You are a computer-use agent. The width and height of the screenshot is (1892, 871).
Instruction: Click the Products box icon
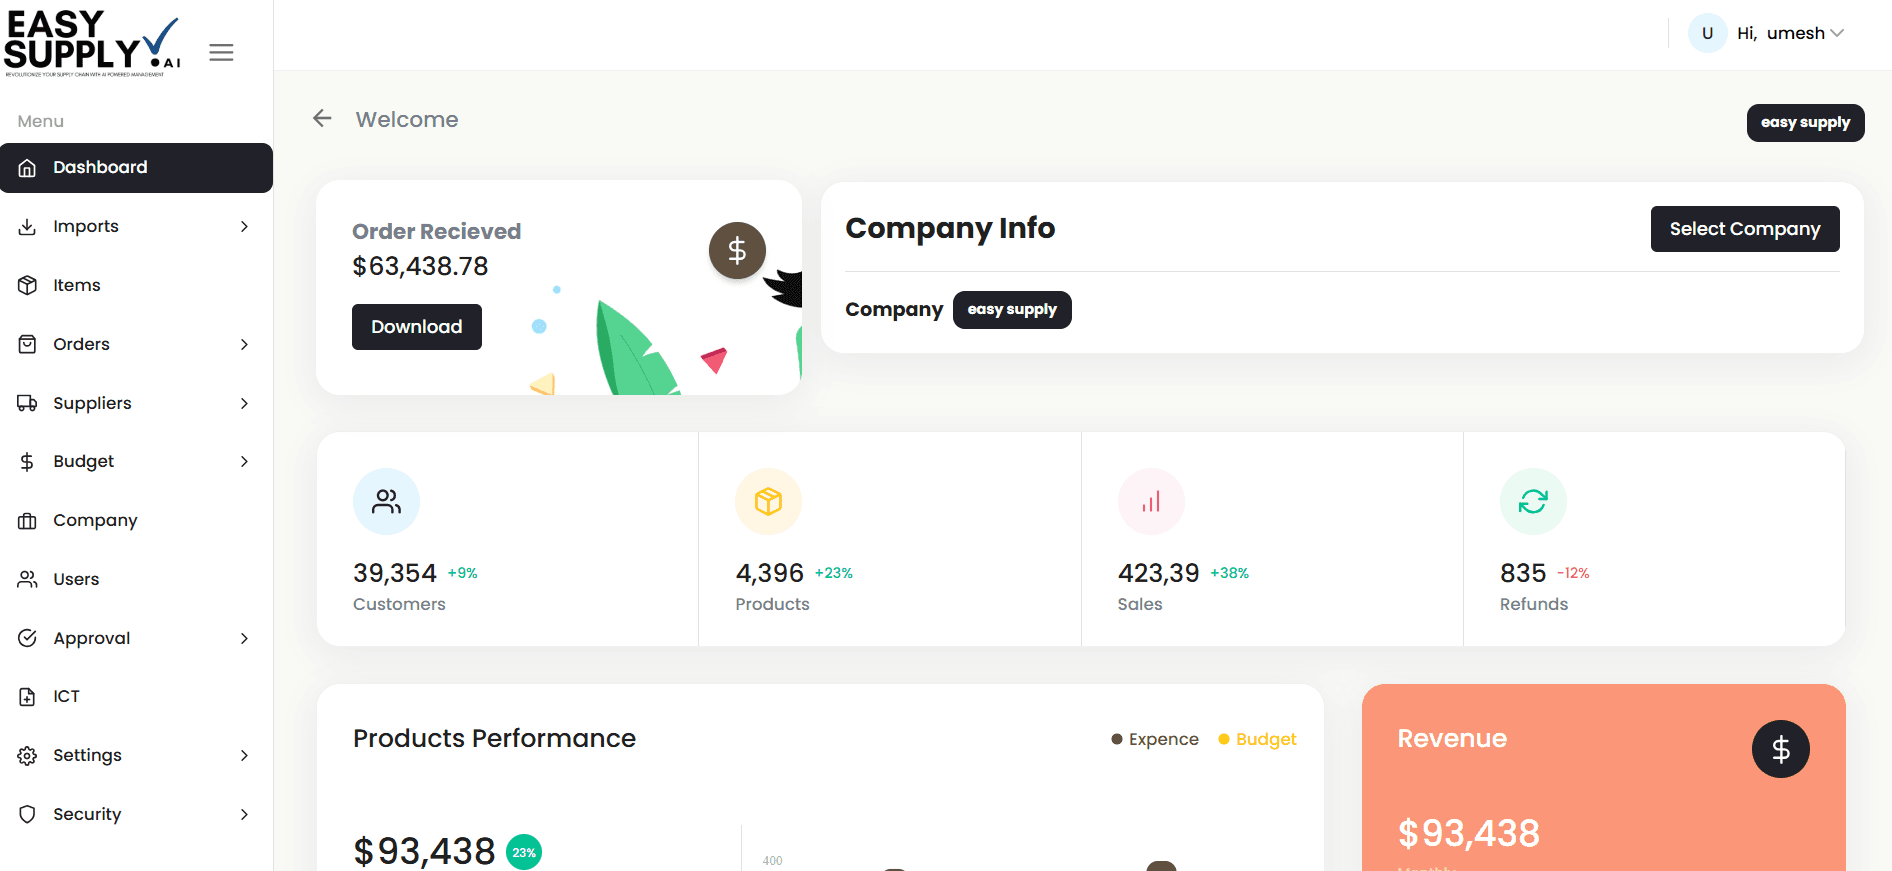[768, 501]
